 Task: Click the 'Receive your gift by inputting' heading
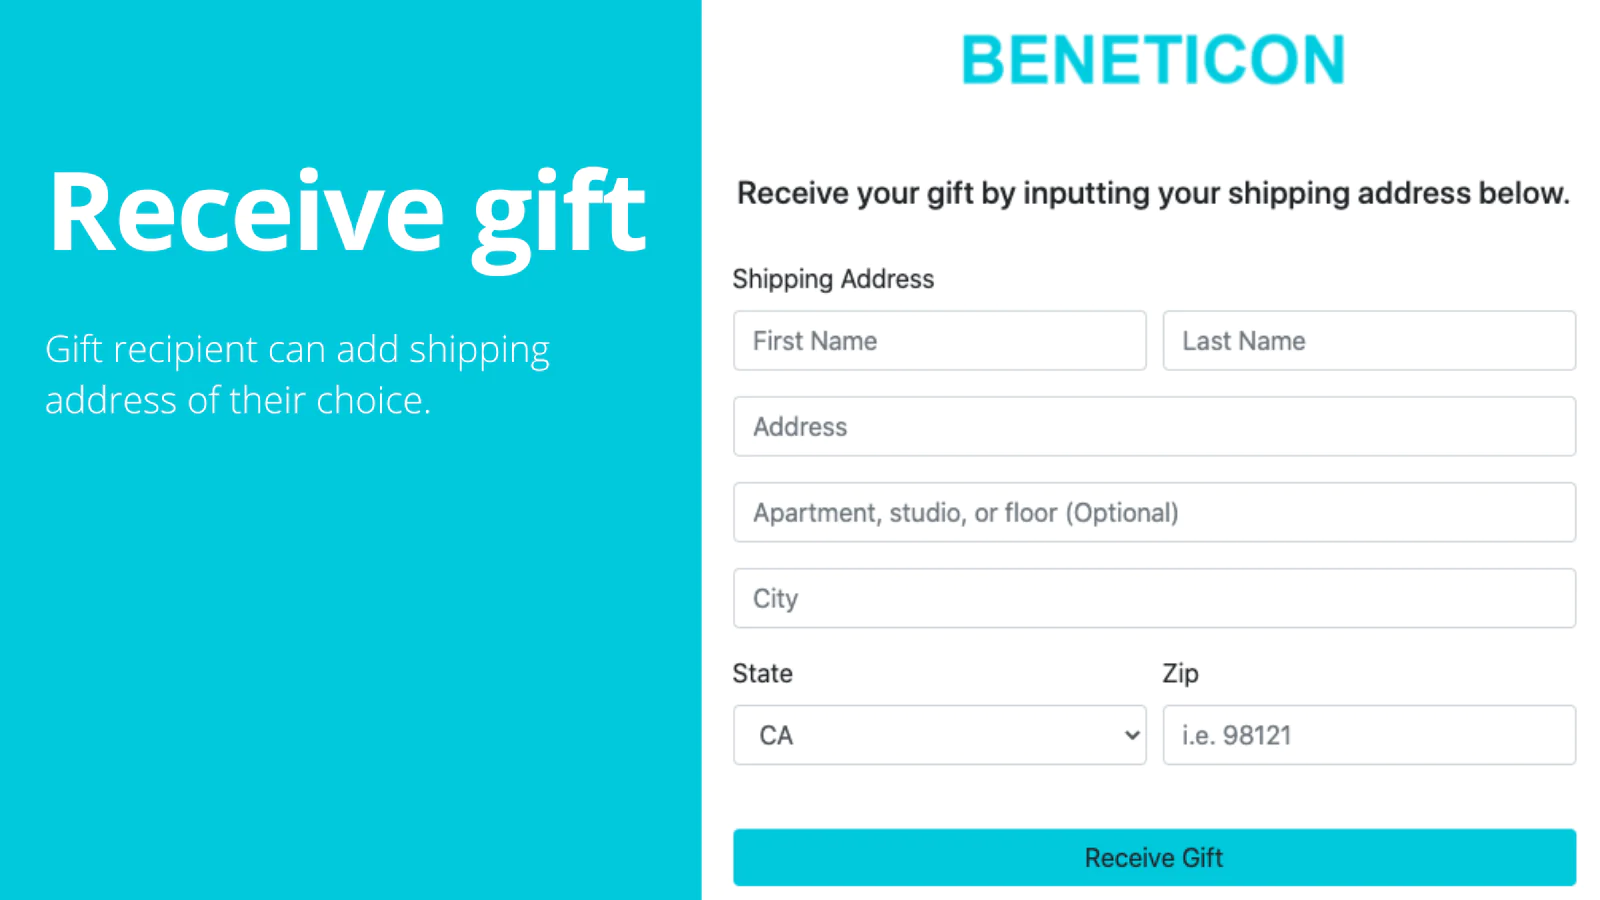pyautogui.click(x=1153, y=193)
